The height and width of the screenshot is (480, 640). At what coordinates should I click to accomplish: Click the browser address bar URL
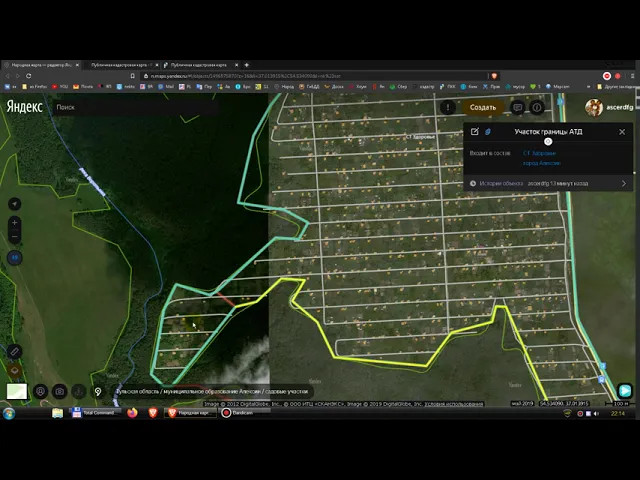coord(245,76)
